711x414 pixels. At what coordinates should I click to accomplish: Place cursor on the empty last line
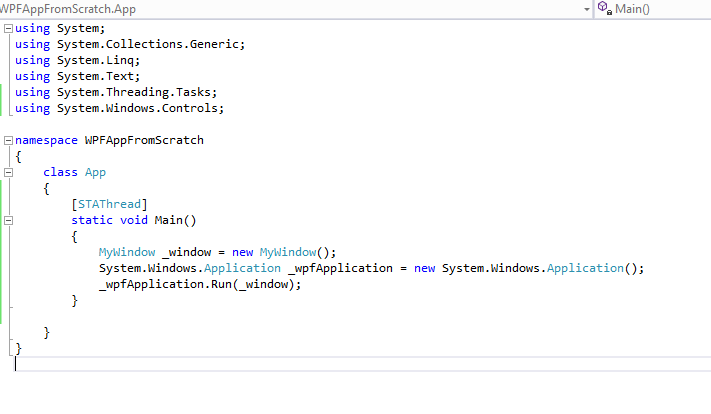pyautogui.click(x=363, y=364)
